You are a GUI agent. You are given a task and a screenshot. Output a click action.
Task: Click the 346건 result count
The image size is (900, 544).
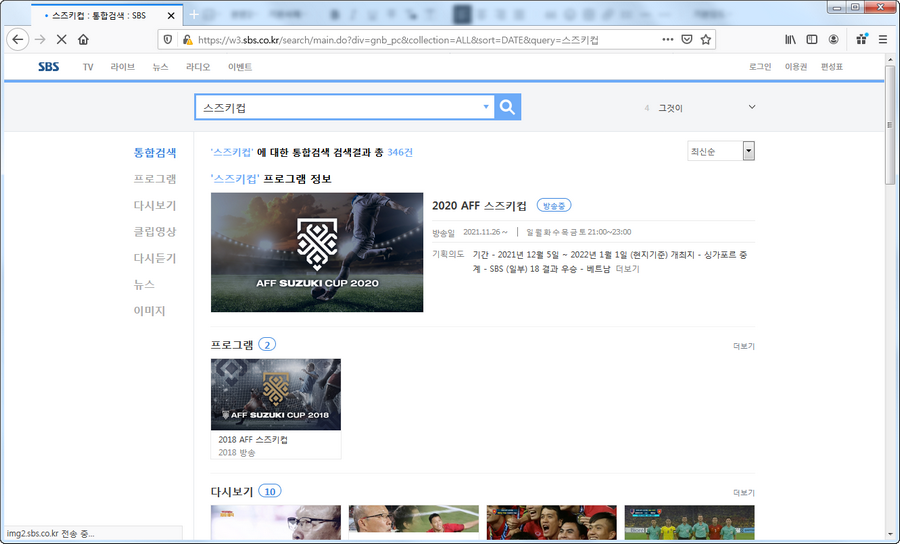pyautogui.click(x=400, y=152)
